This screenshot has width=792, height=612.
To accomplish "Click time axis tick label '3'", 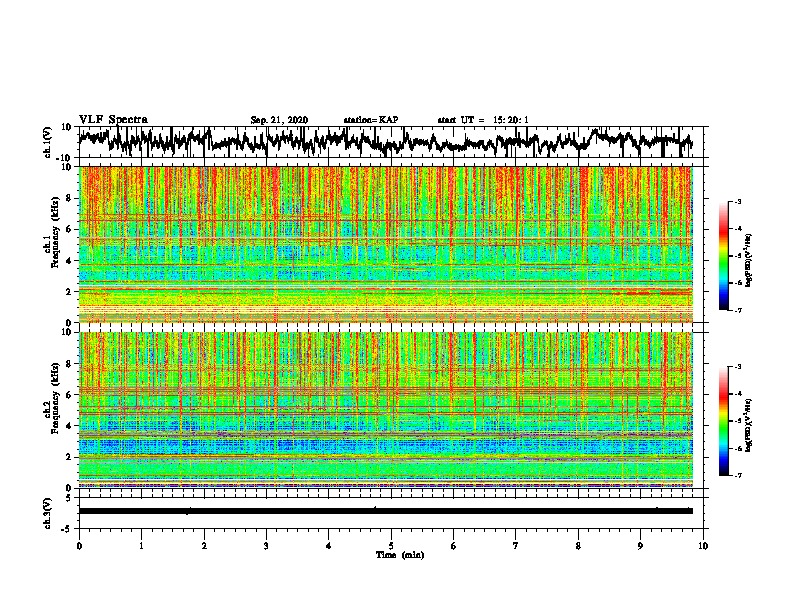I will coord(266,546).
